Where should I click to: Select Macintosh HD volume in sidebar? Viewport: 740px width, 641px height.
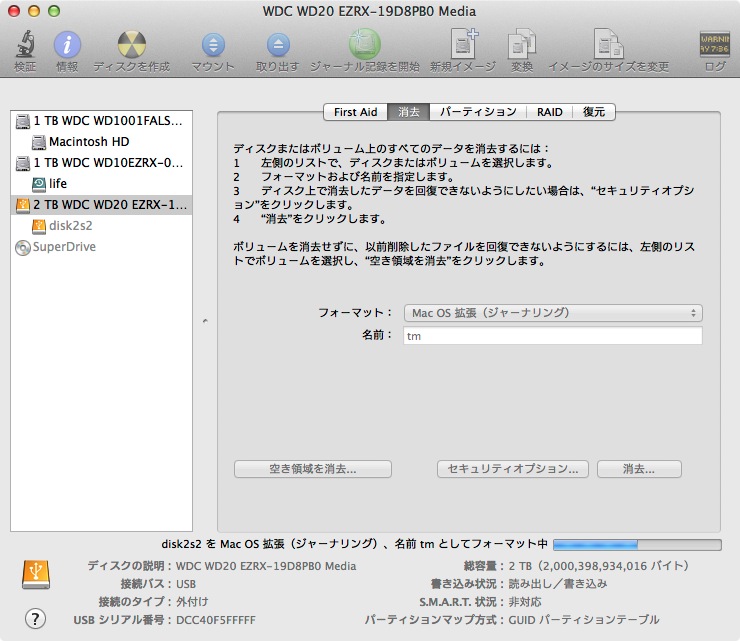pos(88,142)
